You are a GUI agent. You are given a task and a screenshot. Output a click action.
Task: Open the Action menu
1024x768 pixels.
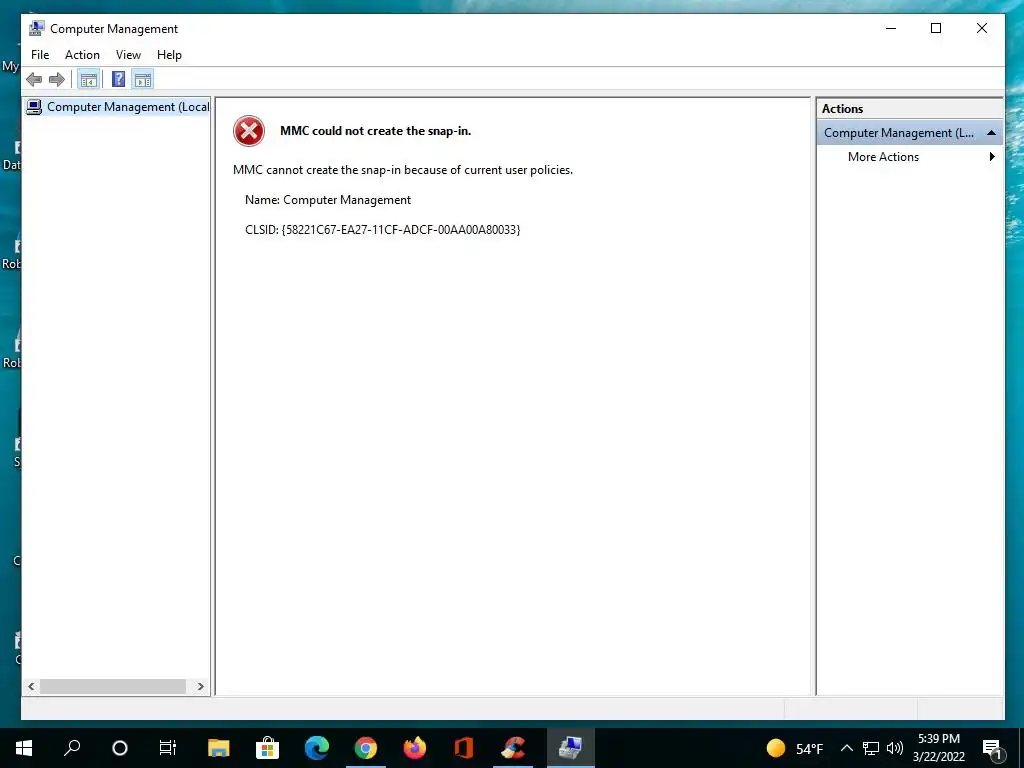click(82, 55)
